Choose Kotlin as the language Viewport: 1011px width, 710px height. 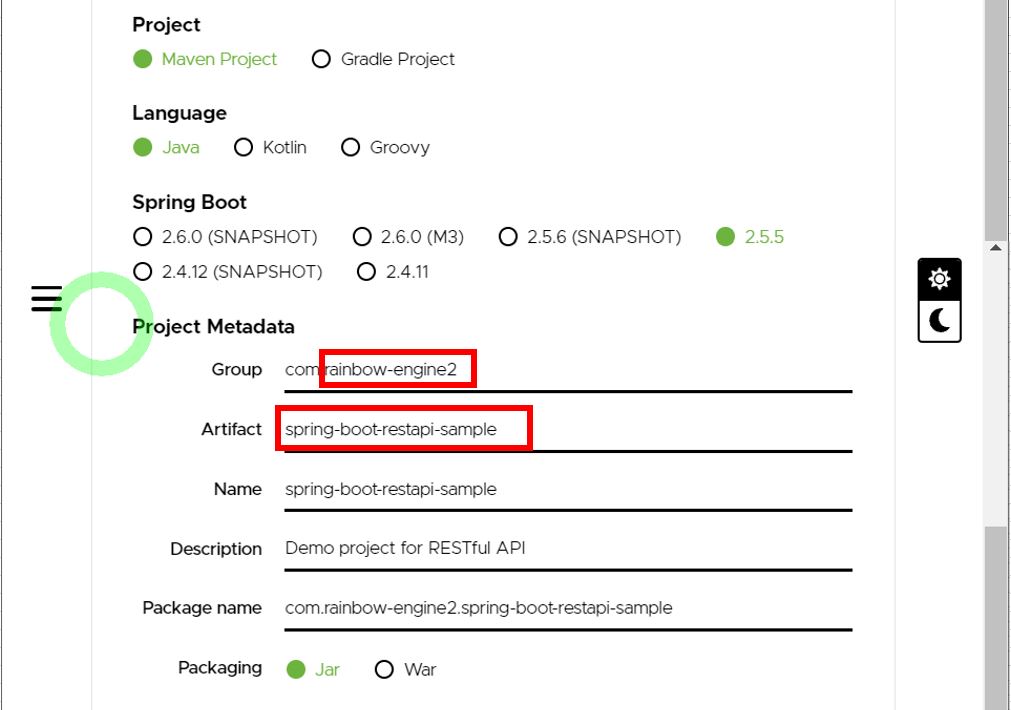(x=244, y=147)
